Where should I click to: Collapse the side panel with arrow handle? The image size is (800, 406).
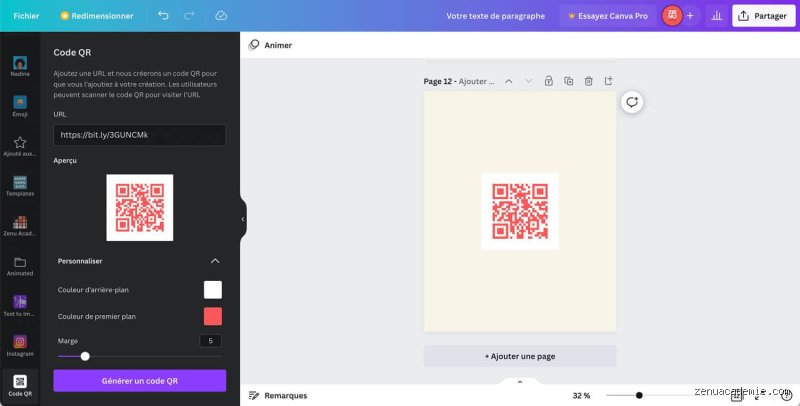[243, 219]
